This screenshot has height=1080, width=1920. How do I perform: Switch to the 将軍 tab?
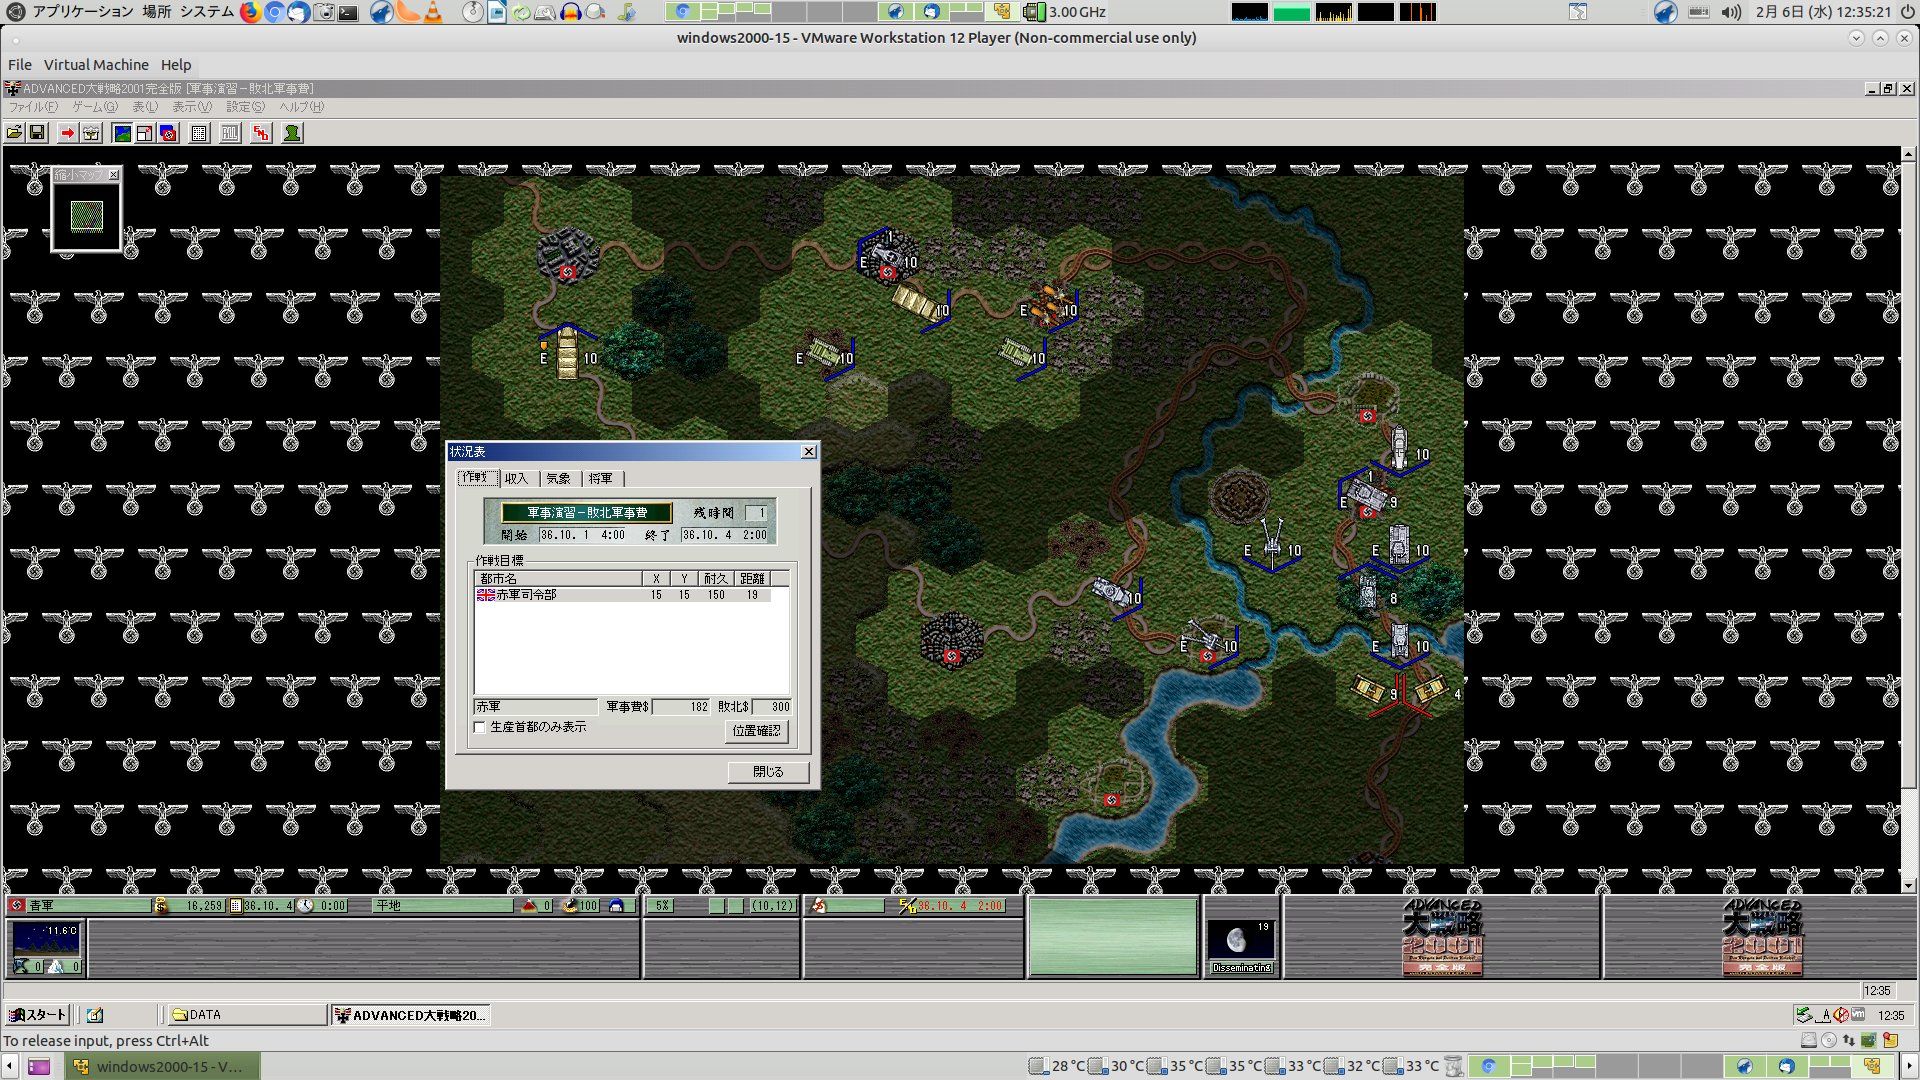coord(600,479)
